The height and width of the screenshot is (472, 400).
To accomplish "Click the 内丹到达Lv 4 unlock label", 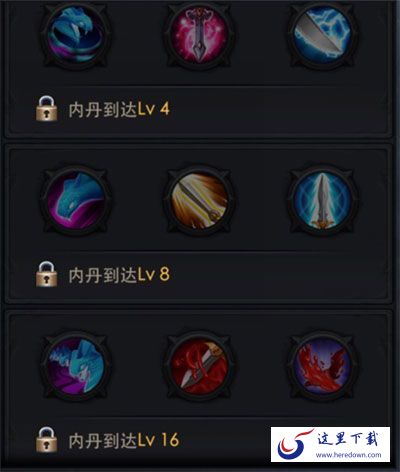I will 119,109.
